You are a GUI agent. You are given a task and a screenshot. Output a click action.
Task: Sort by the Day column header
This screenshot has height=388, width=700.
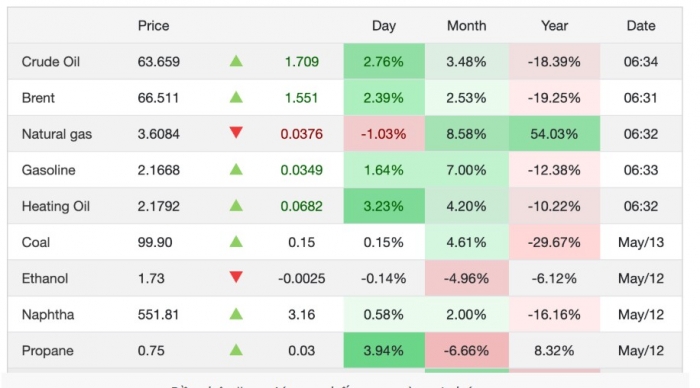(x=384, y=25)
